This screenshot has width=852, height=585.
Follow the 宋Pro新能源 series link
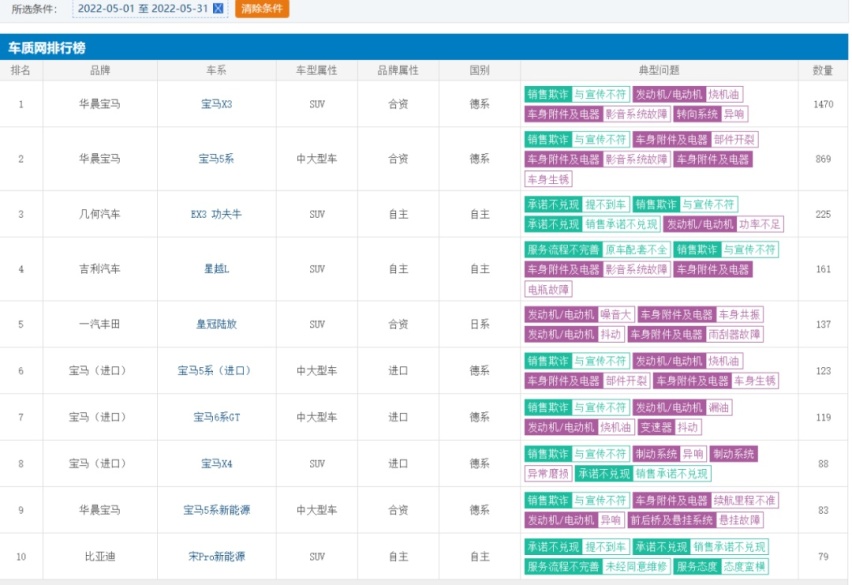216,556
